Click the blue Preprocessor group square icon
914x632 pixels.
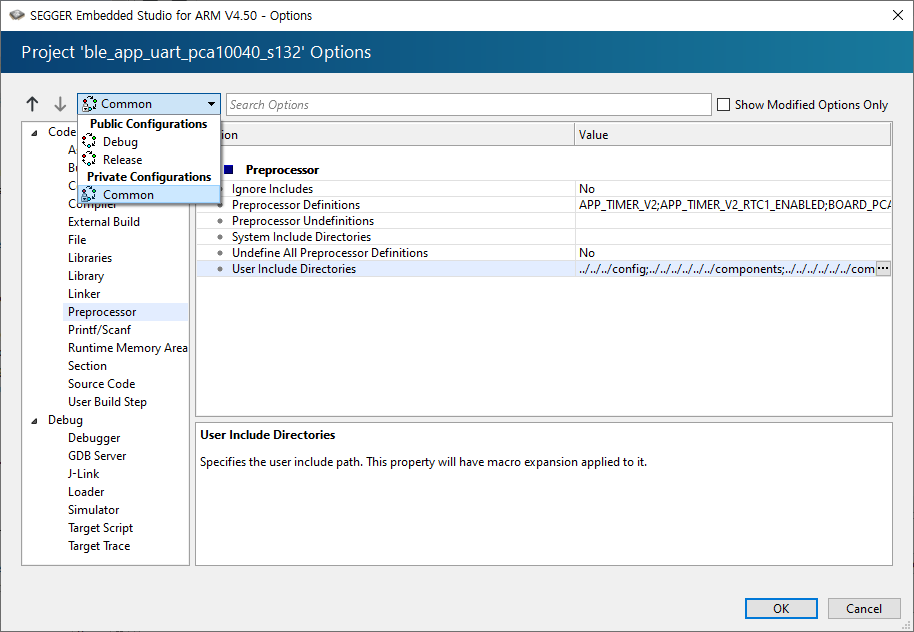228,170
